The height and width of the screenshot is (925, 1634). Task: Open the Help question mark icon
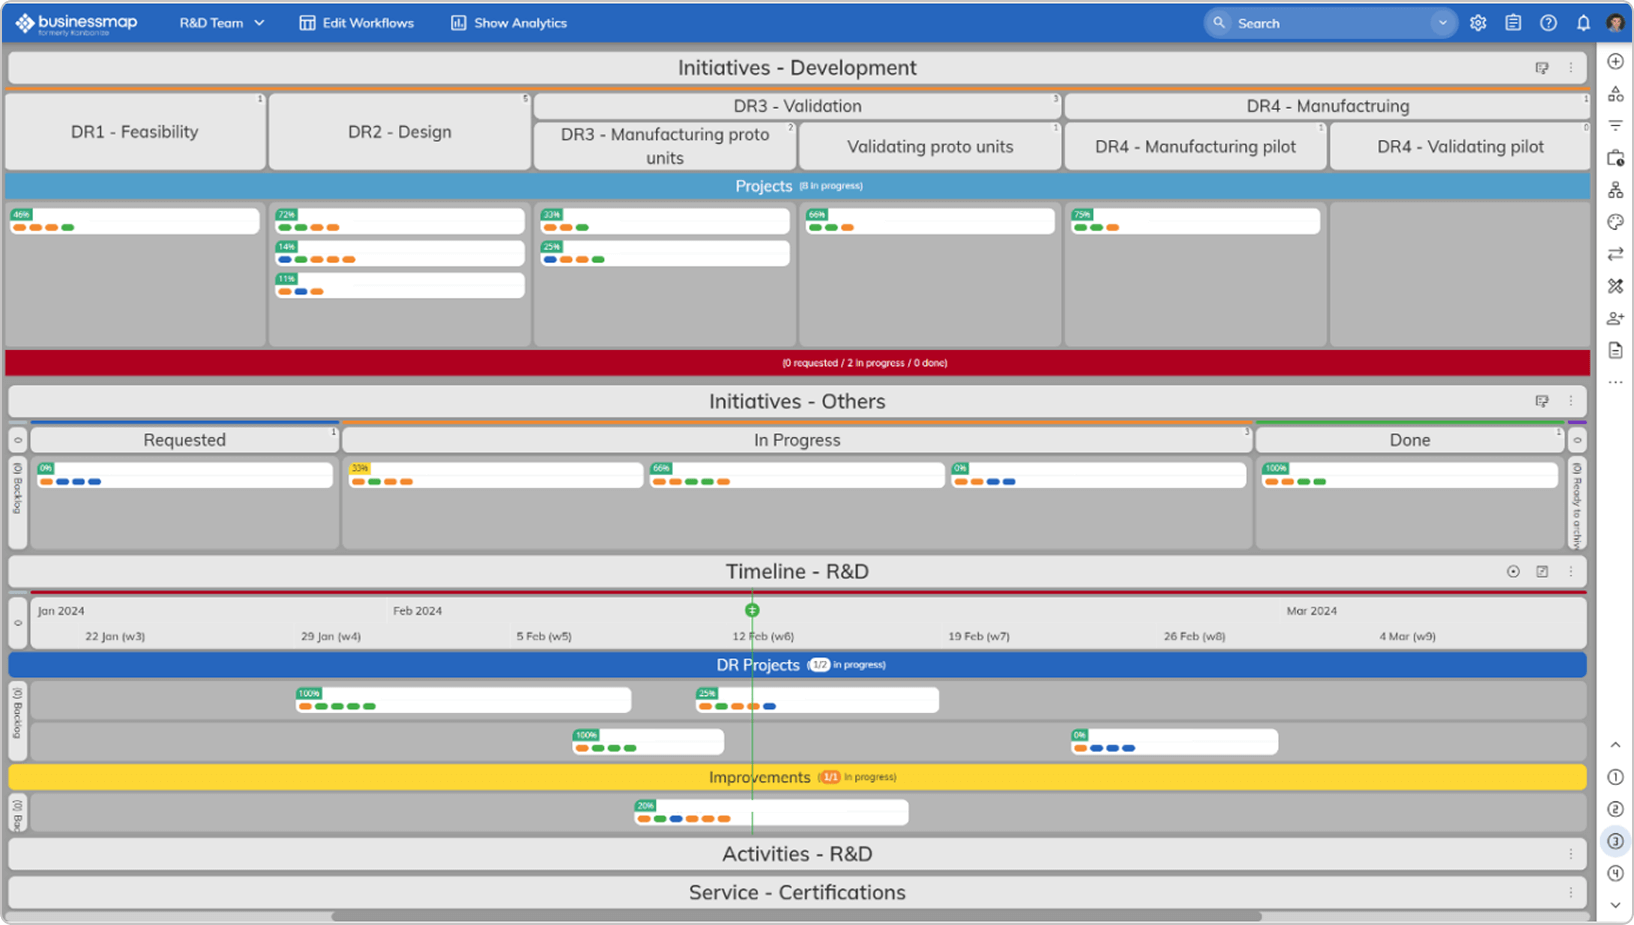pos(1548,22)
